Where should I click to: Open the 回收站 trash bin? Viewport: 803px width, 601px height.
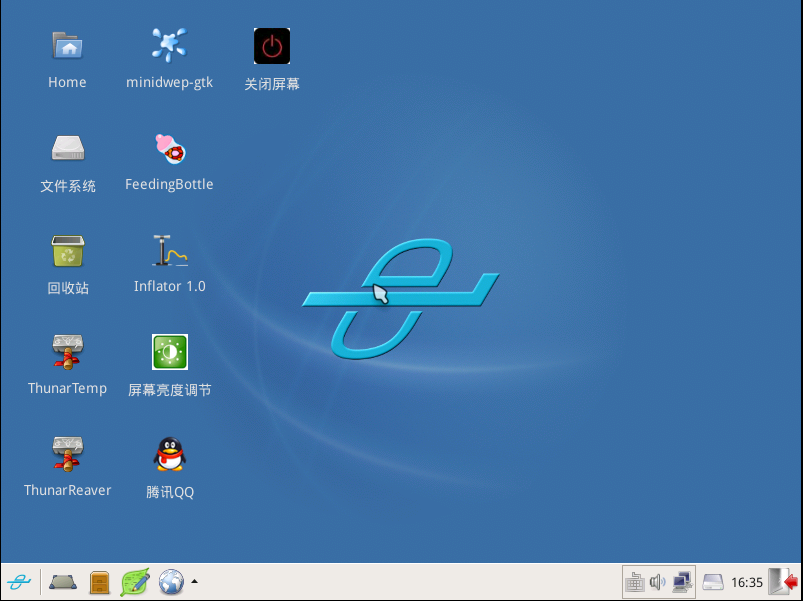pyautogui.click(x=68, y=251)
